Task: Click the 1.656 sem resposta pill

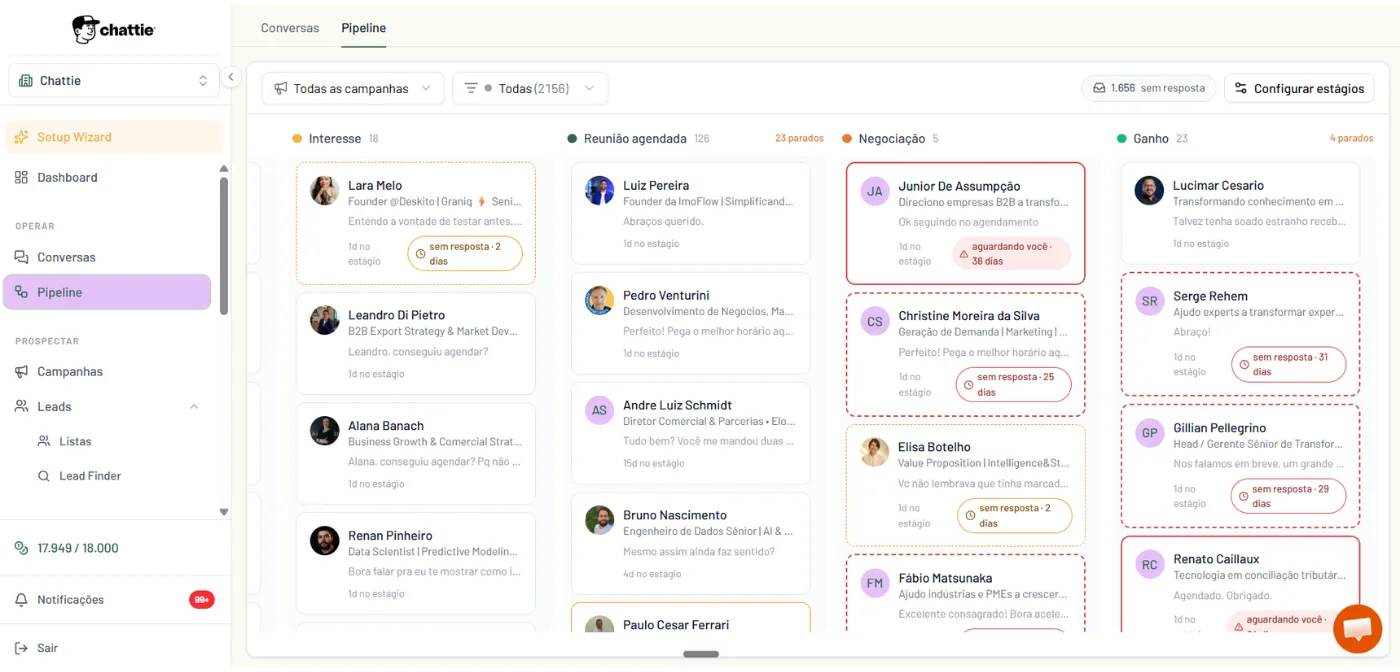Action: pyautogui.click(x=1149, y=88)
